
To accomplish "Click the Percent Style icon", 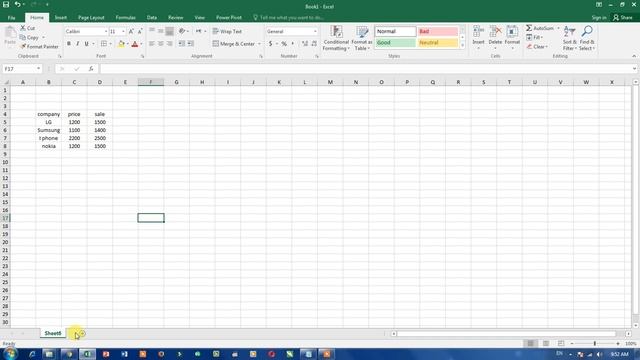I will (x=284, y=44).
